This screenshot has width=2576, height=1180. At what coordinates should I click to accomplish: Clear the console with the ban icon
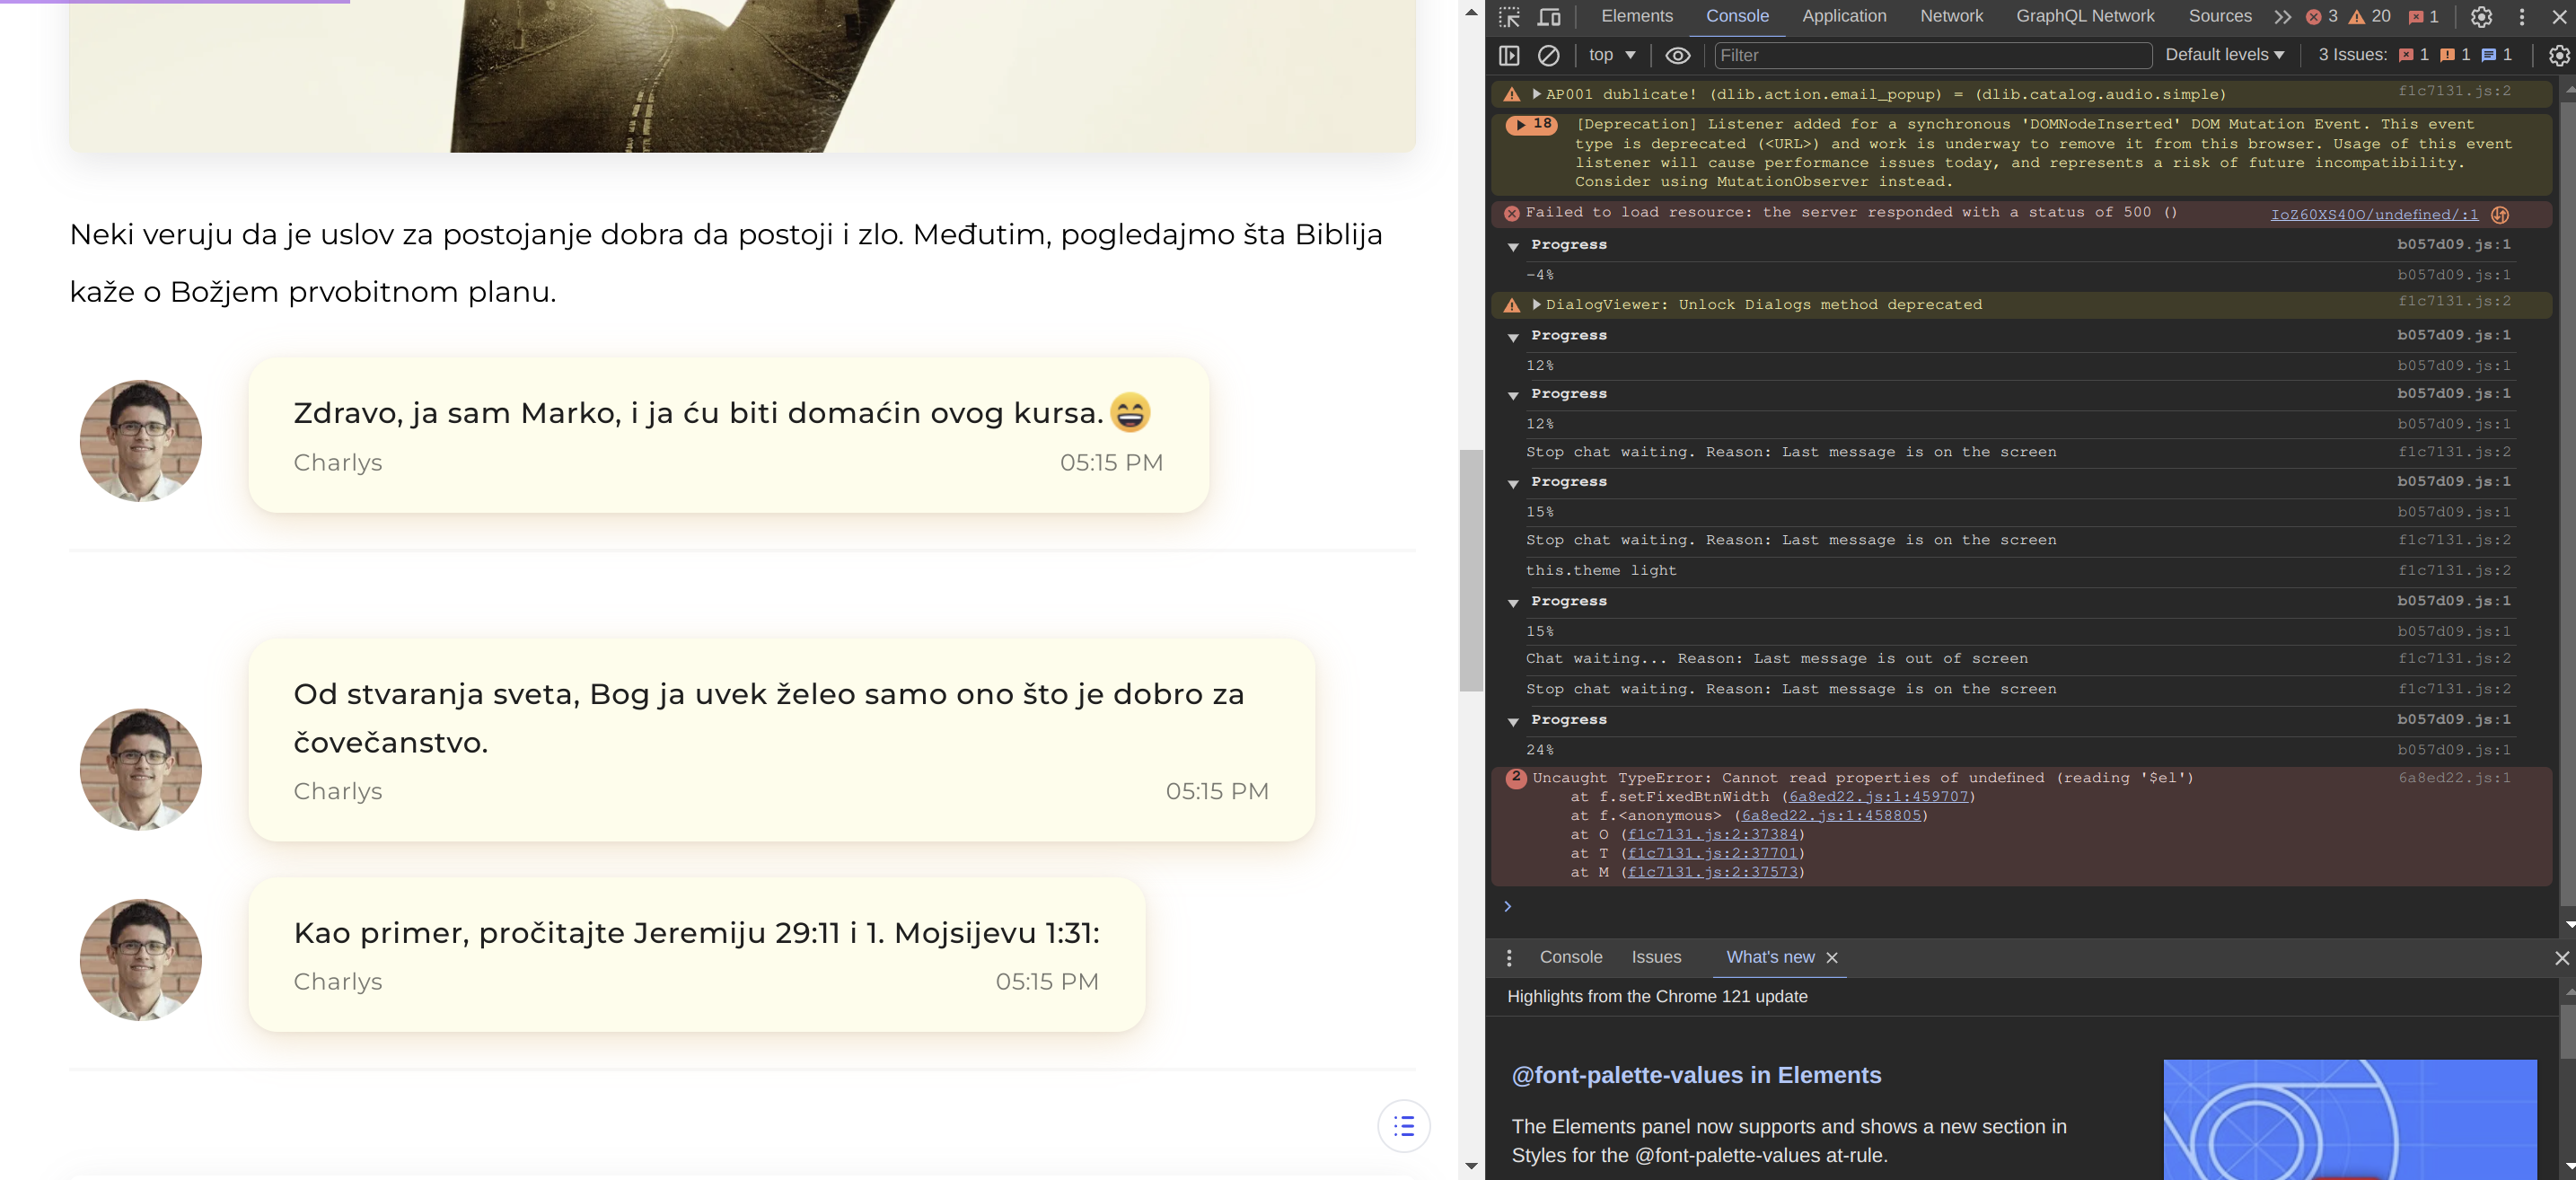1548,56
